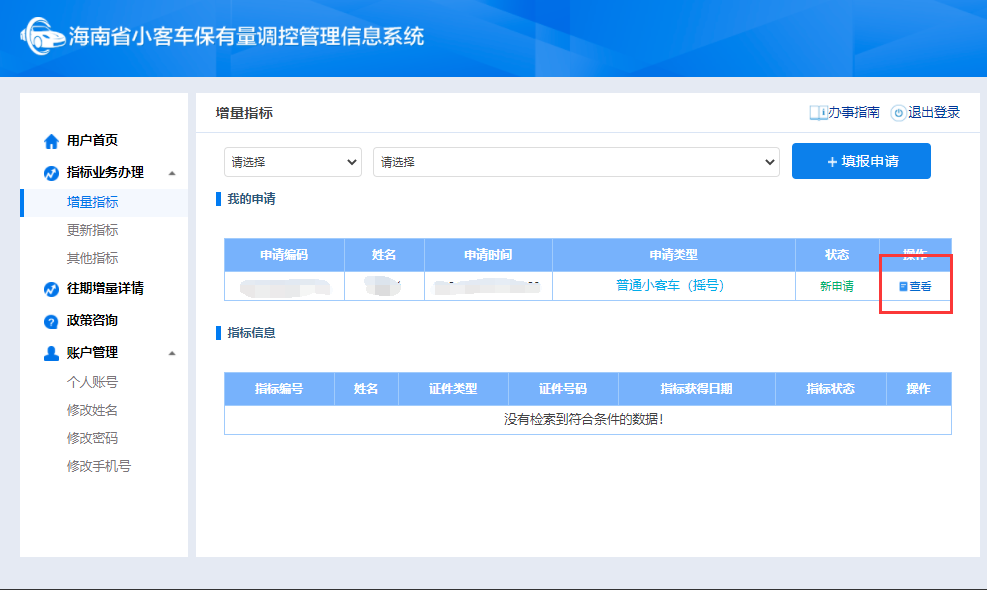Click the power icon beside 退出登录
This screenshot has width=987, height=590.
coord(898,113)
